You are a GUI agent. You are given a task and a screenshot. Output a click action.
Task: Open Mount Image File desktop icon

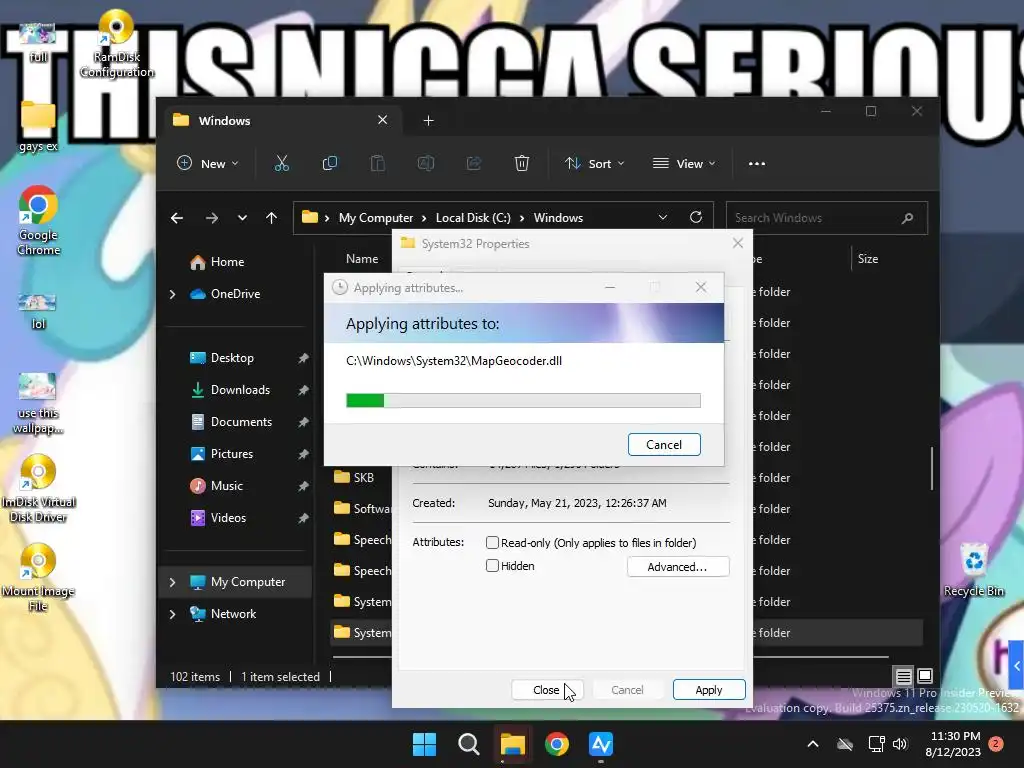click(x=39, y=578)
